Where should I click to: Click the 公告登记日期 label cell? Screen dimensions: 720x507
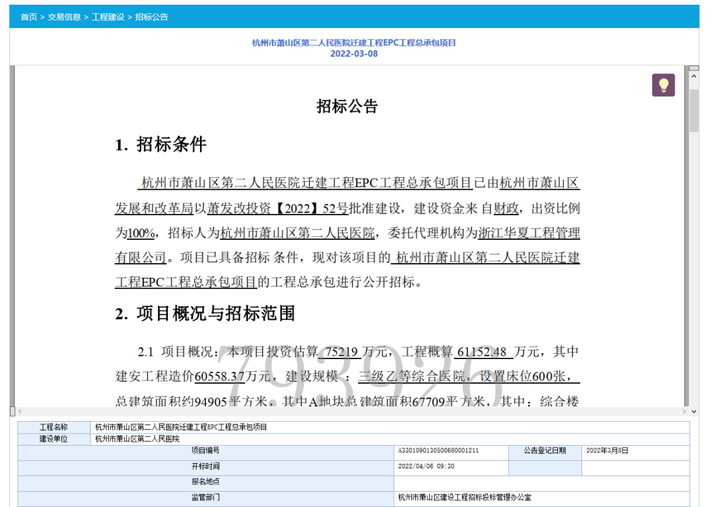click(545, 451)
